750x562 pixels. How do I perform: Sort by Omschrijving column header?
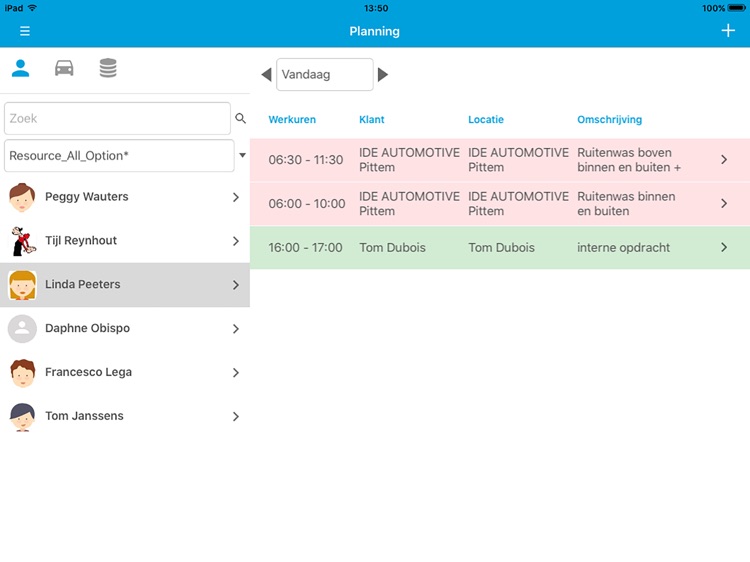click(x=610, y=120)
